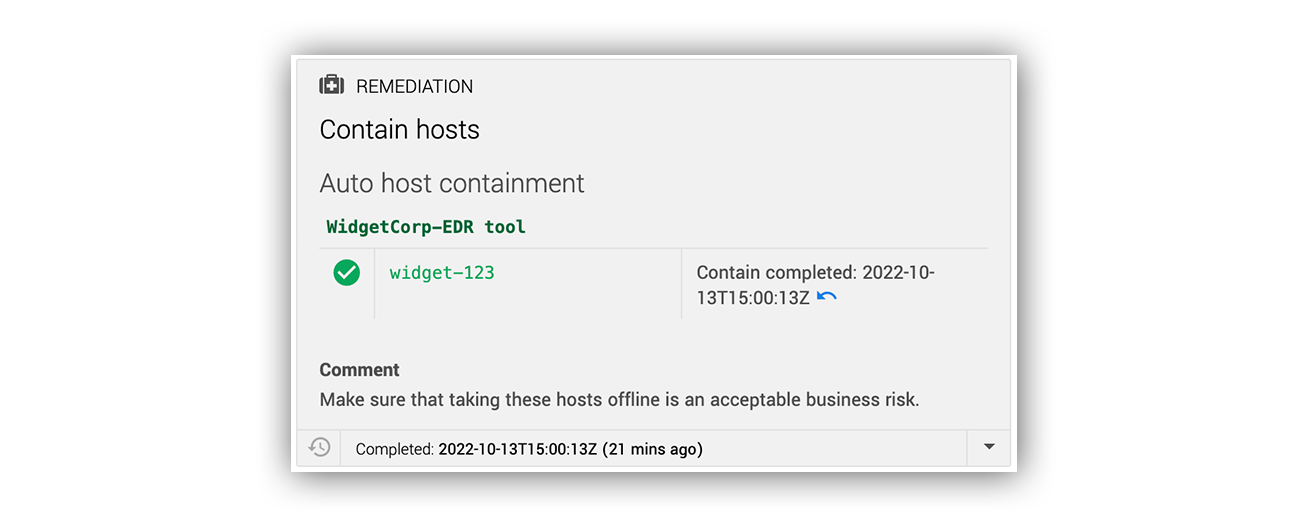Open the widget-123 host link
The width and height of the screenshot is (1308, 531).
(x=442, y=272)
